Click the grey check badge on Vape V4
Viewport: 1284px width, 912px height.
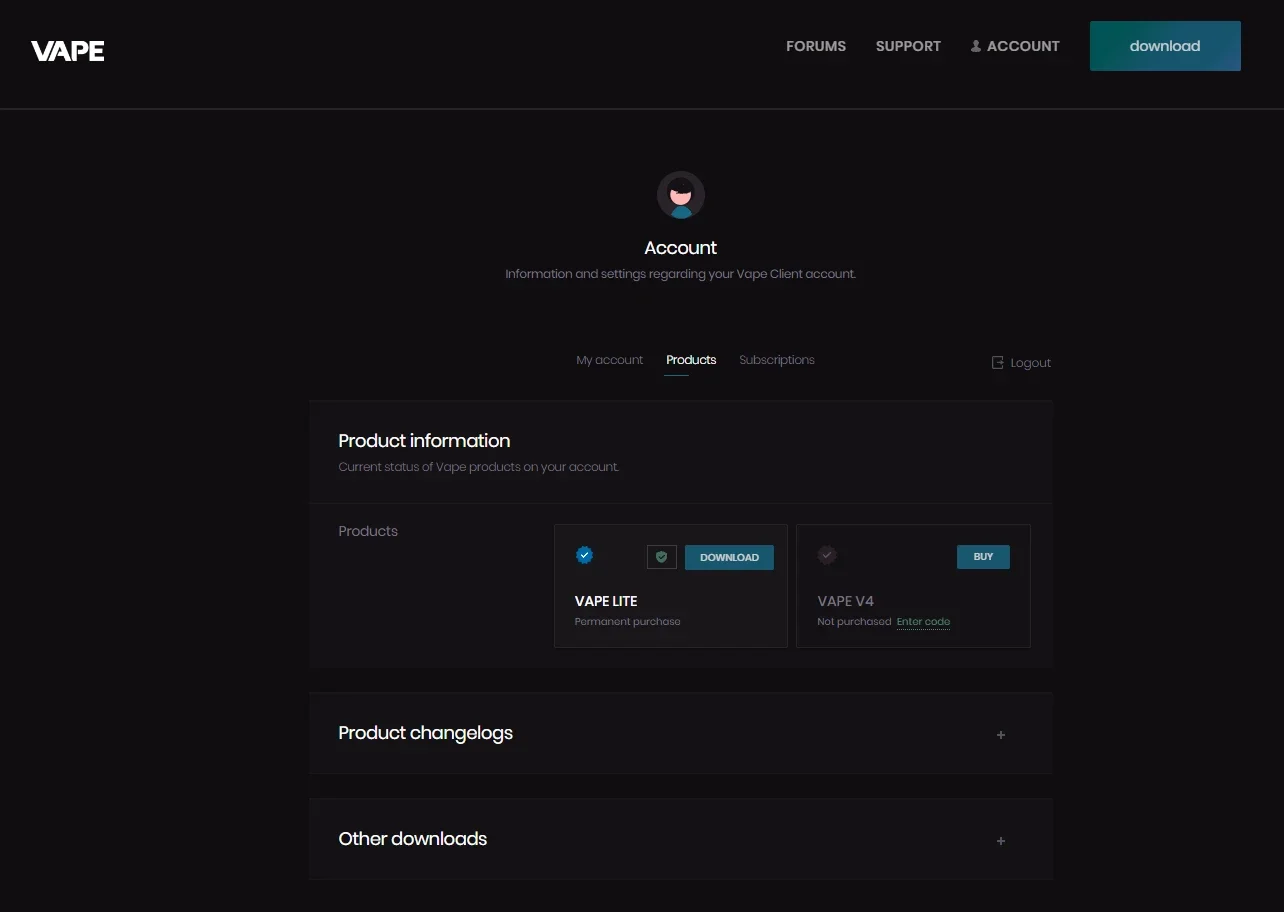tap(827, 555)
